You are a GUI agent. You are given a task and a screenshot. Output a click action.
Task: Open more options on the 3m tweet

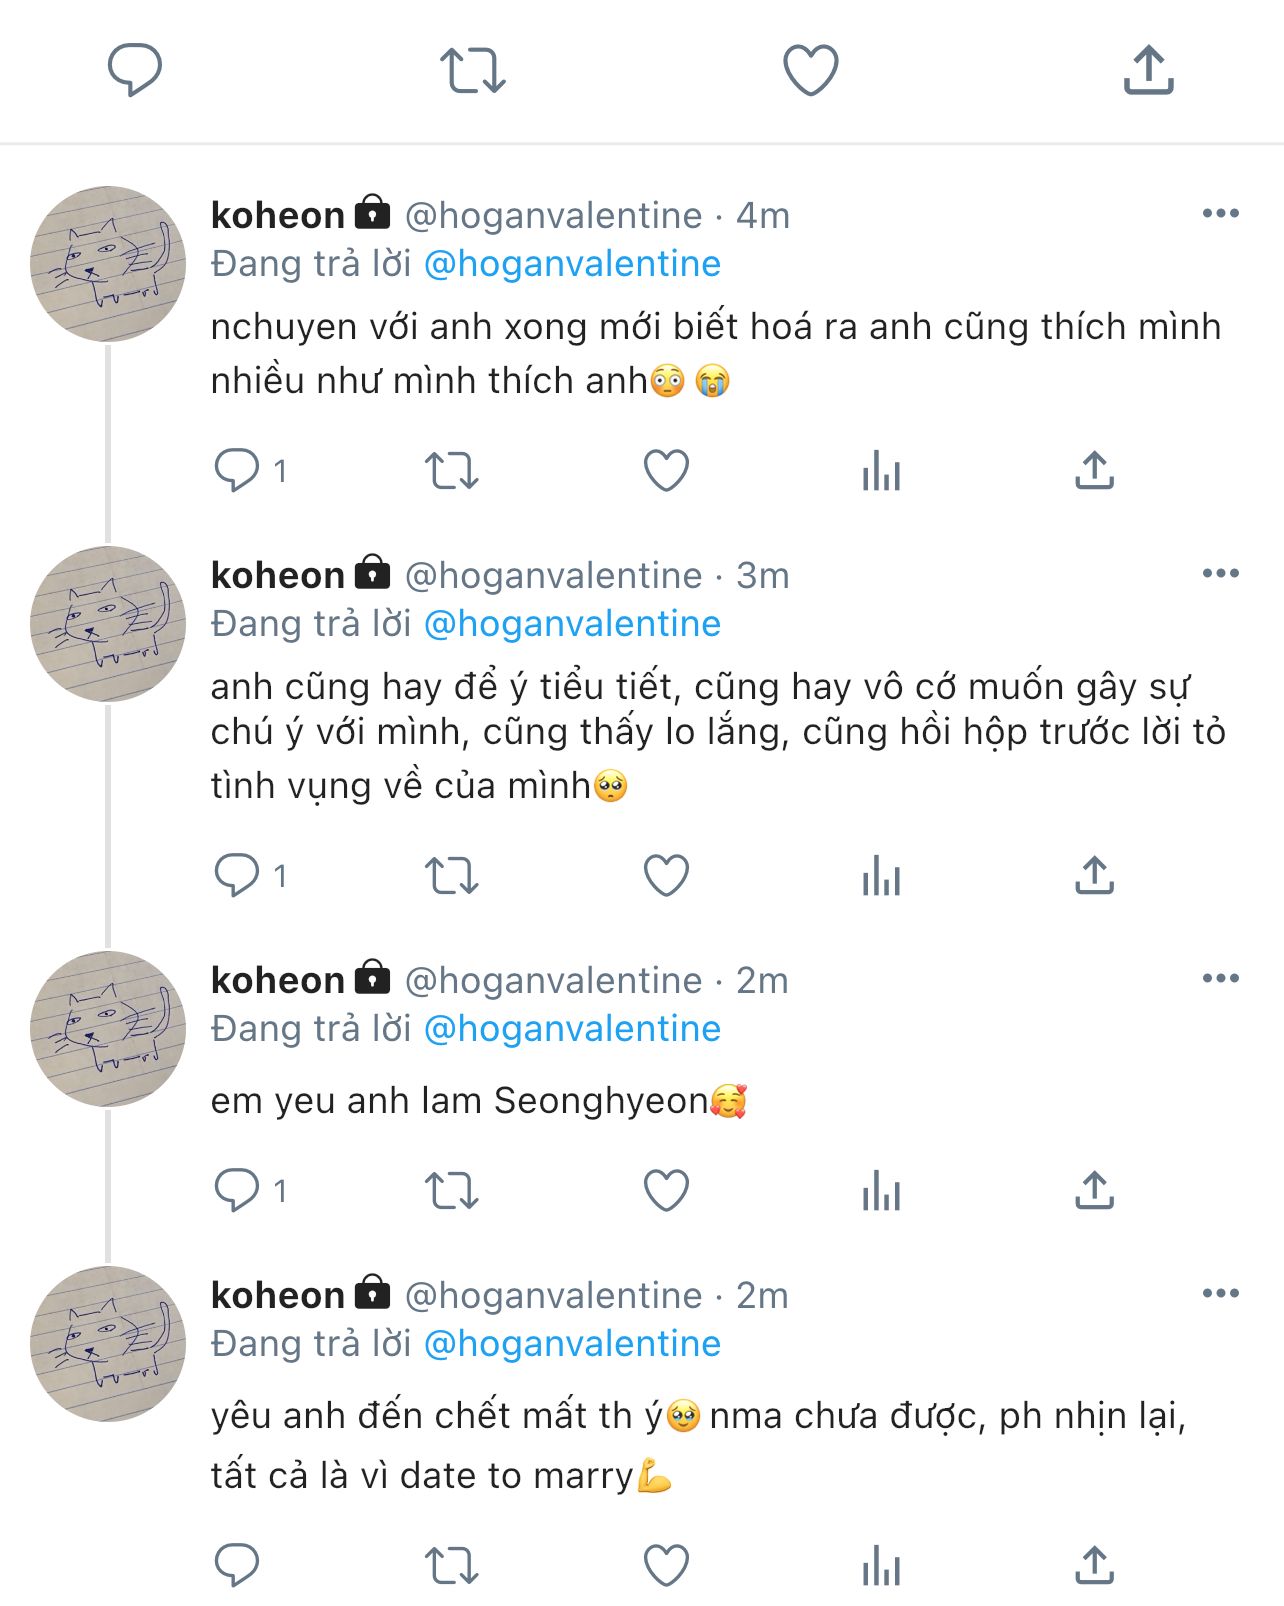1220,574
